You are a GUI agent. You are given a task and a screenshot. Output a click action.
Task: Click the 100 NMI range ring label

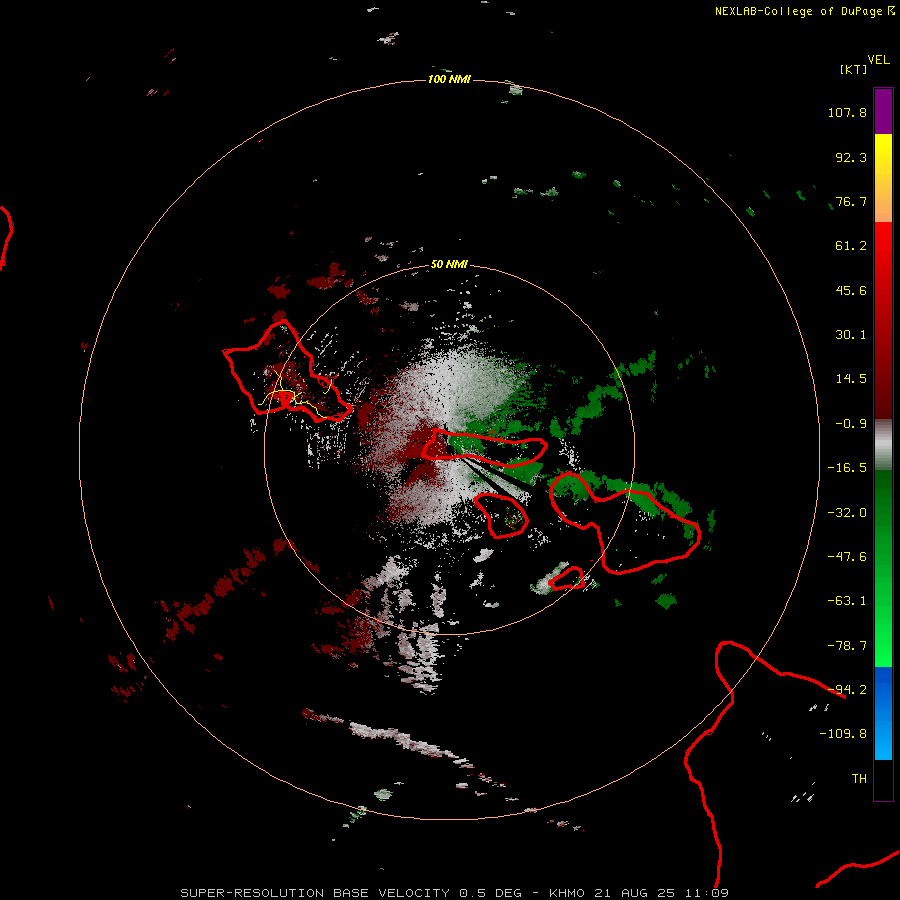(449, 79)
